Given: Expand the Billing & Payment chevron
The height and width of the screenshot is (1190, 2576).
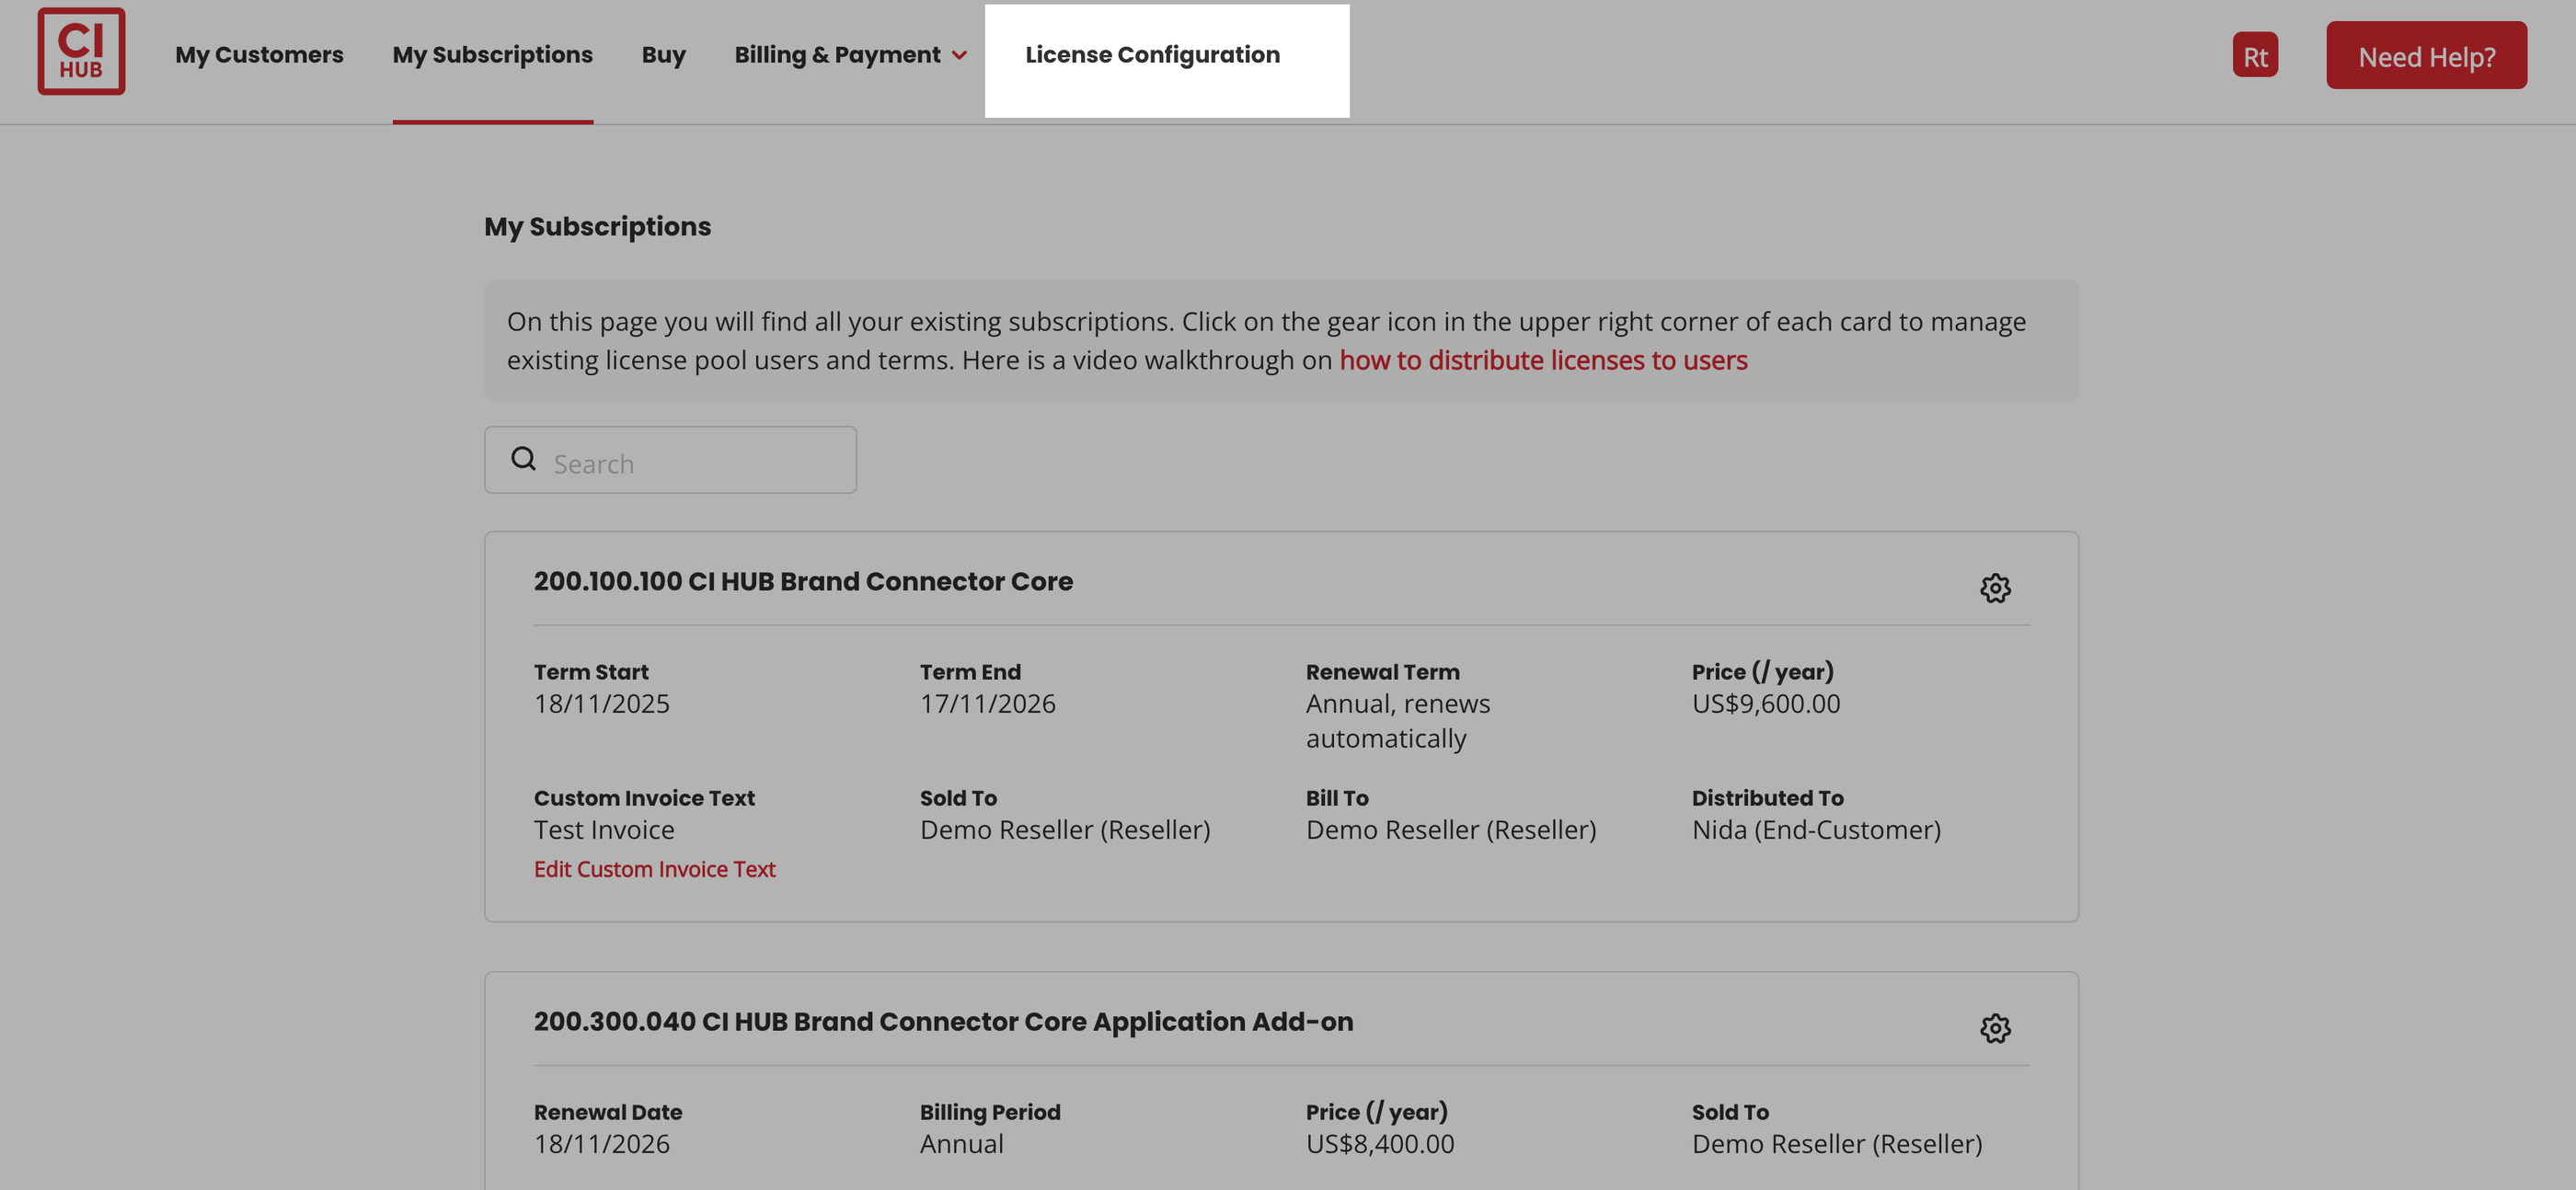Looking at the screenshot, I should [960, 56].
